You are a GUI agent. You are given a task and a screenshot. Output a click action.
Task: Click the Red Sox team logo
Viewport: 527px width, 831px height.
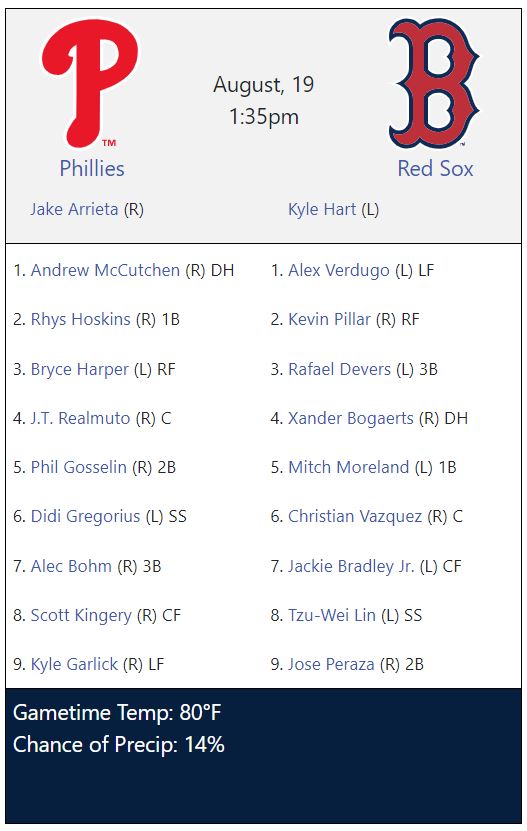point(434,84)
